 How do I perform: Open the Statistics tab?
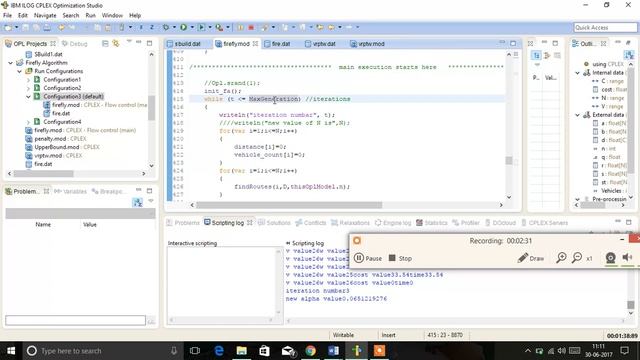(432, 223)
